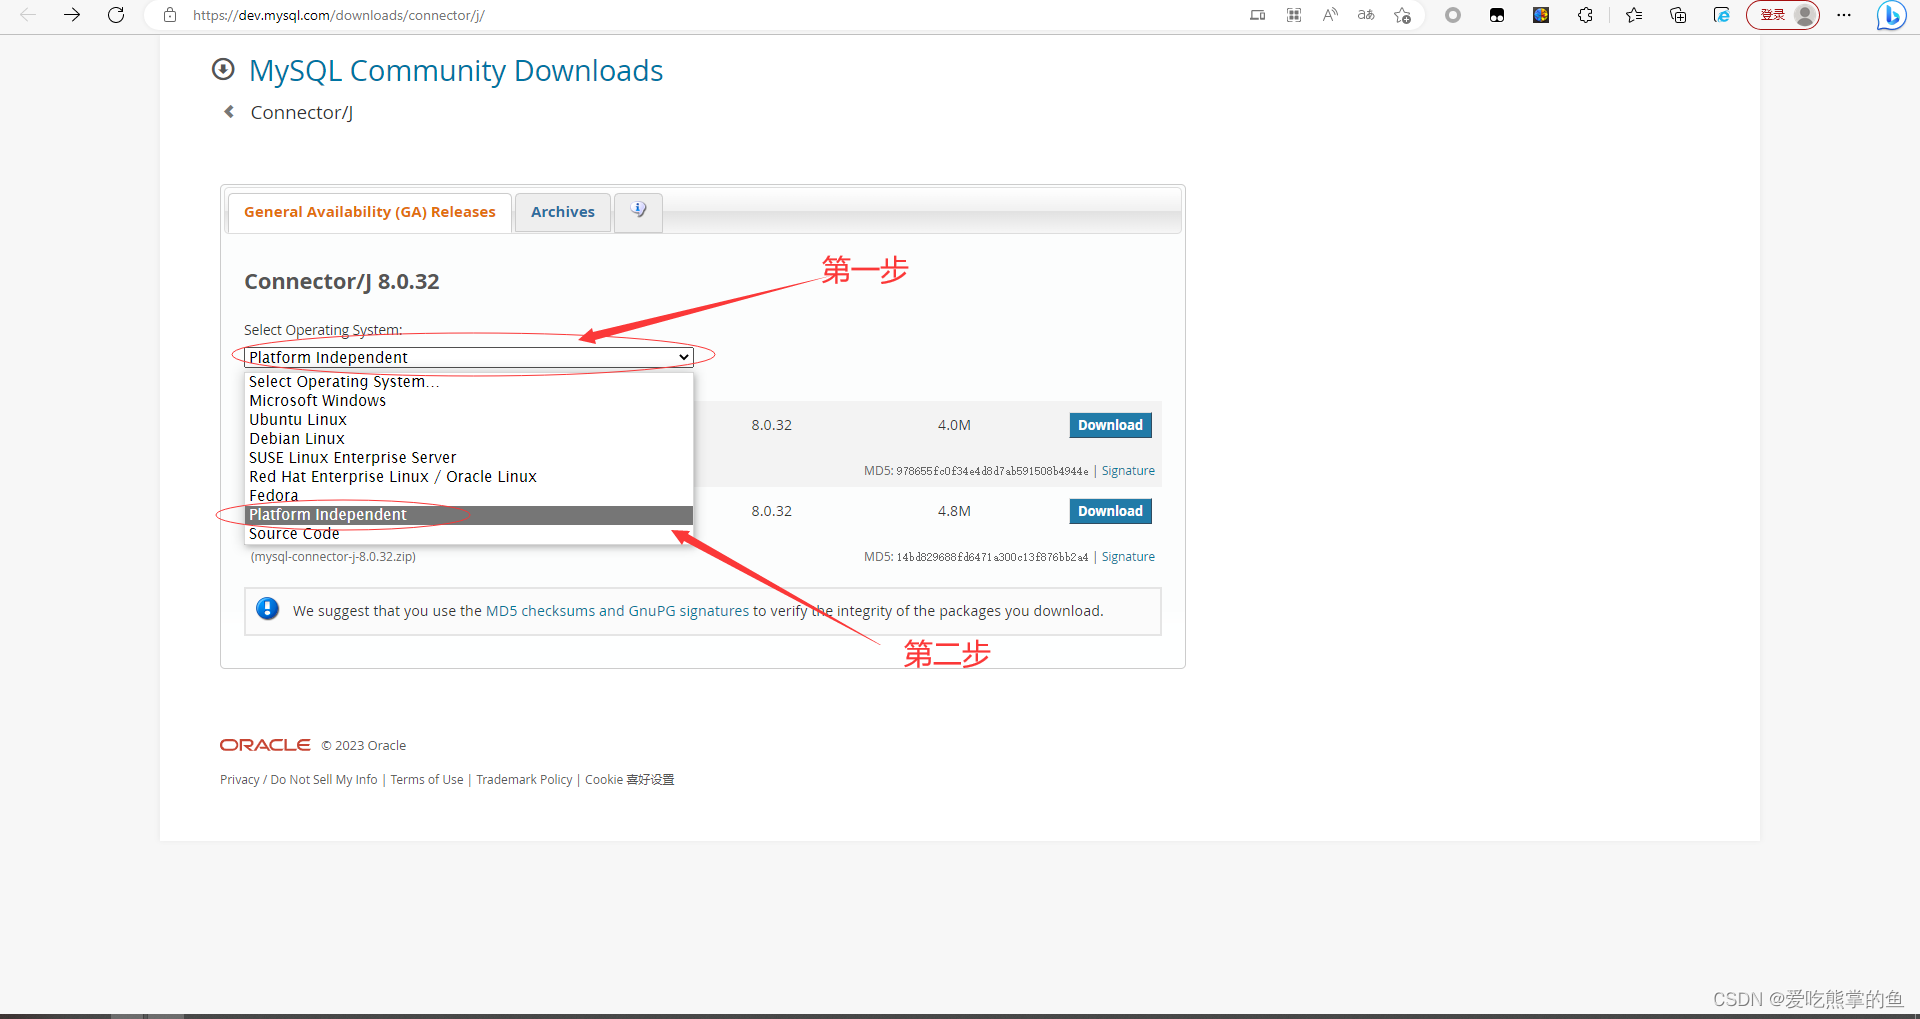Screen dimensions: 1920x1019
Task: Open the browser Settings and more menu
Action: click(x=1845, y=15)
